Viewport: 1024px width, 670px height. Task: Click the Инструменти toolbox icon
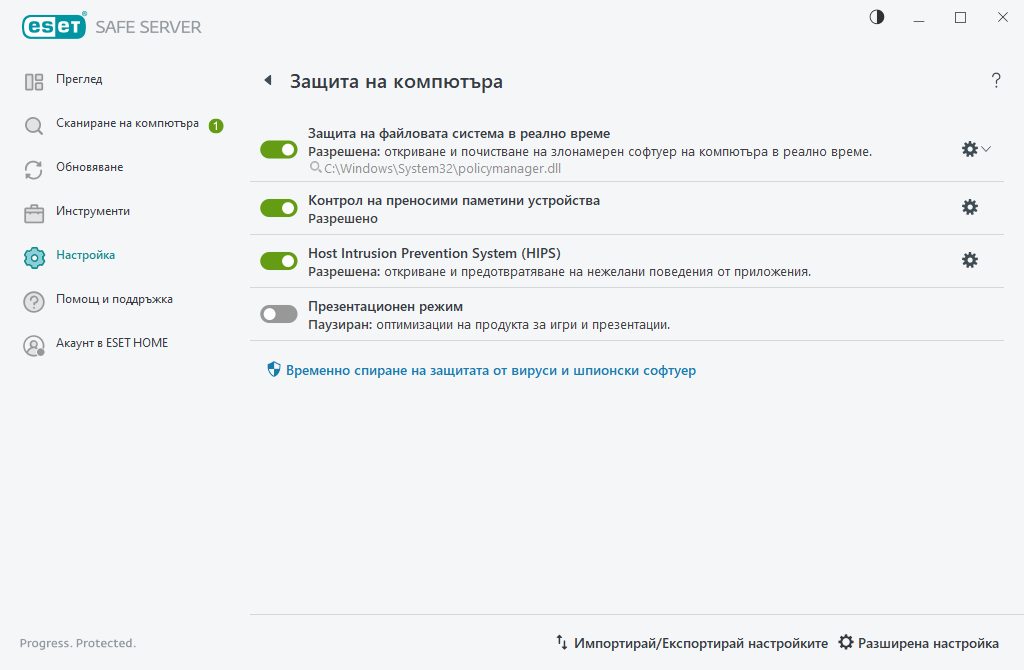point(32,211)
